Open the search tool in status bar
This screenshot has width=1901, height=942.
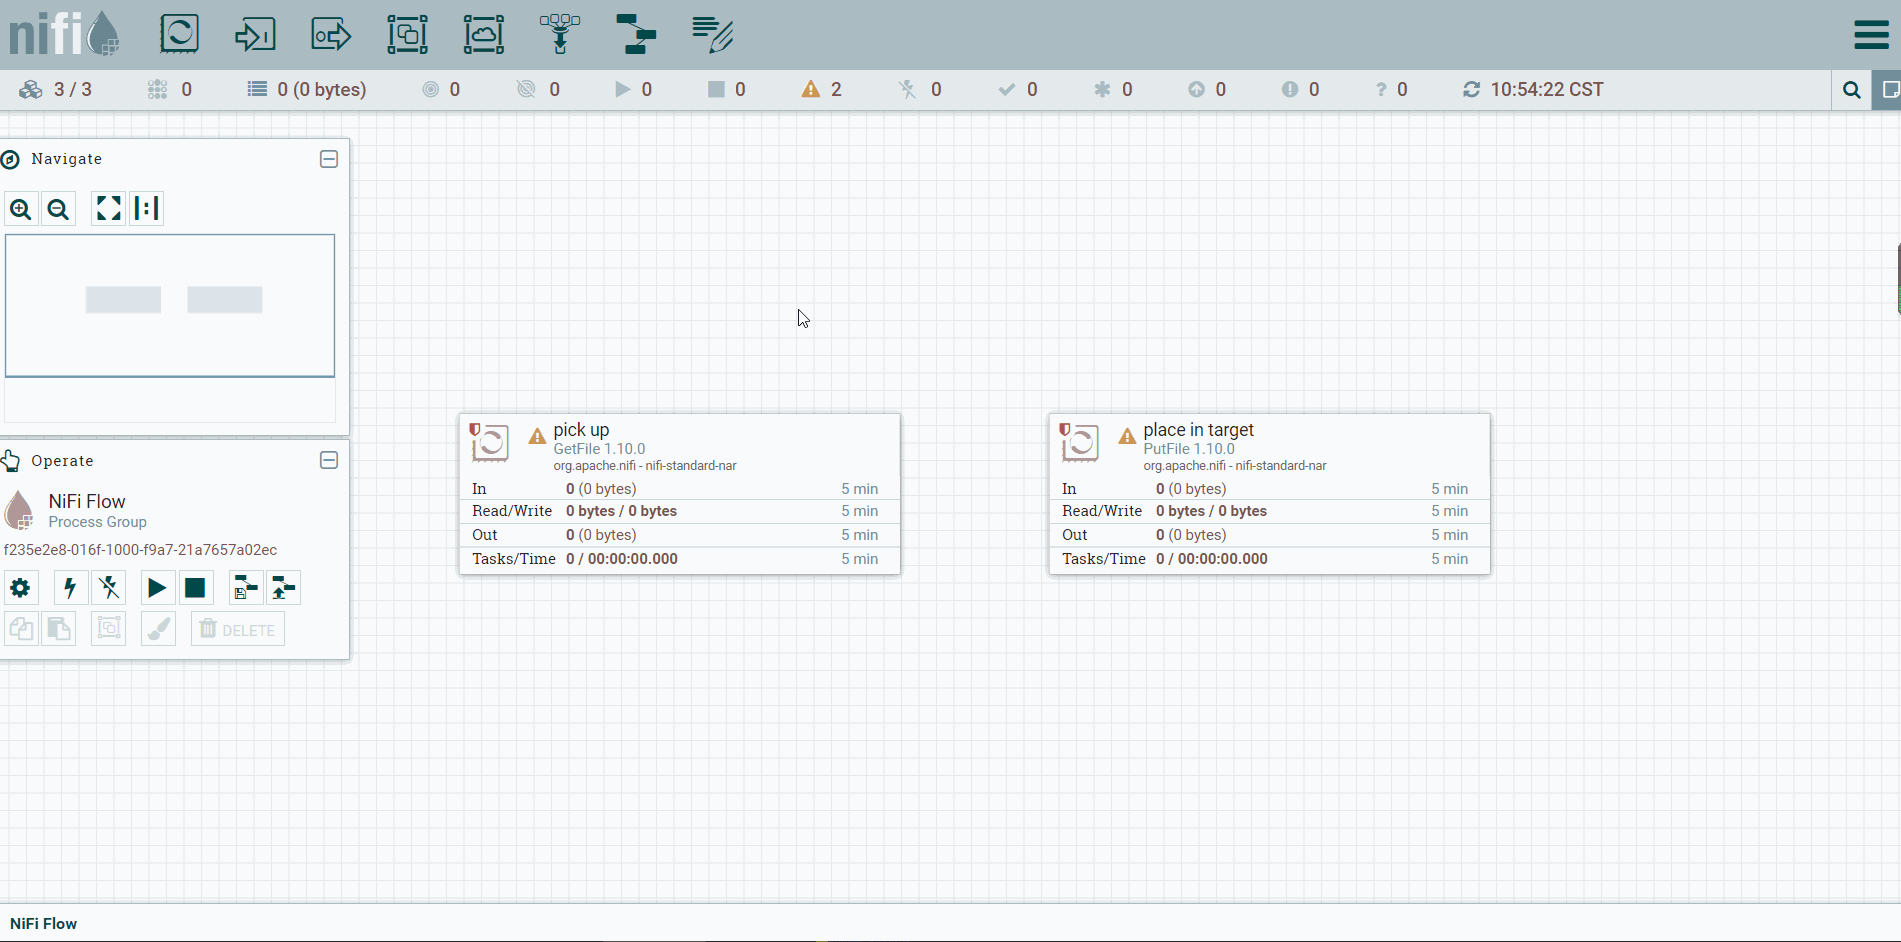click(x=1852, y=90)
